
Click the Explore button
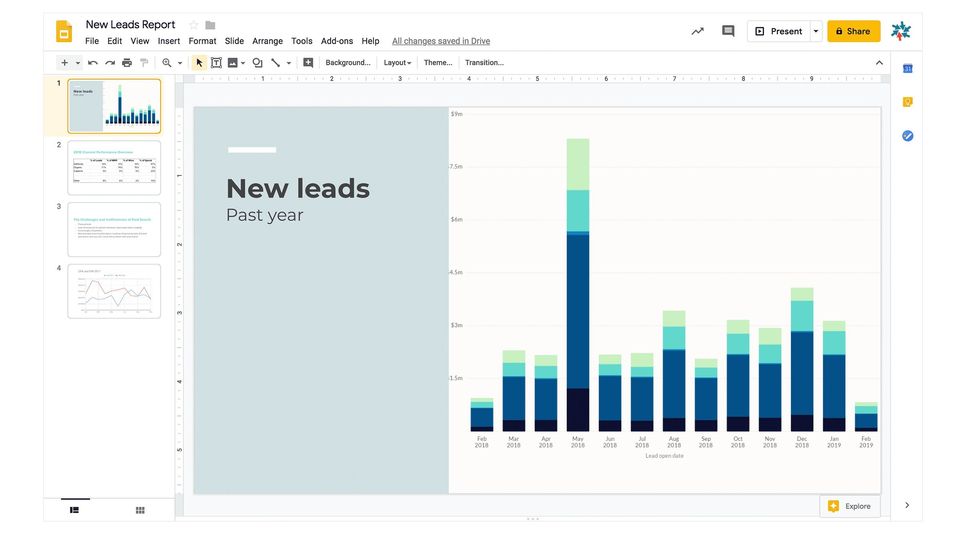[850, 506]
